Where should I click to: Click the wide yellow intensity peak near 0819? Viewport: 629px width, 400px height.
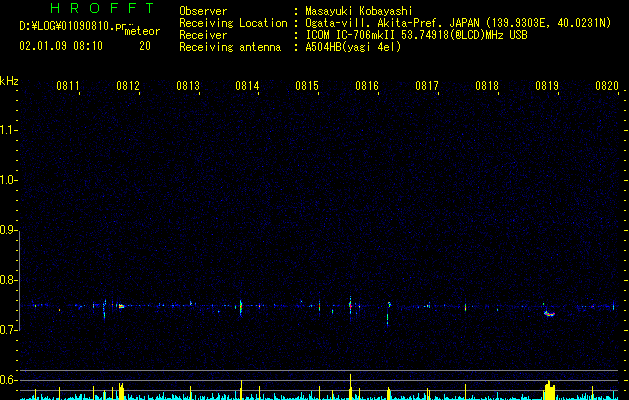[x=550, y=390]
